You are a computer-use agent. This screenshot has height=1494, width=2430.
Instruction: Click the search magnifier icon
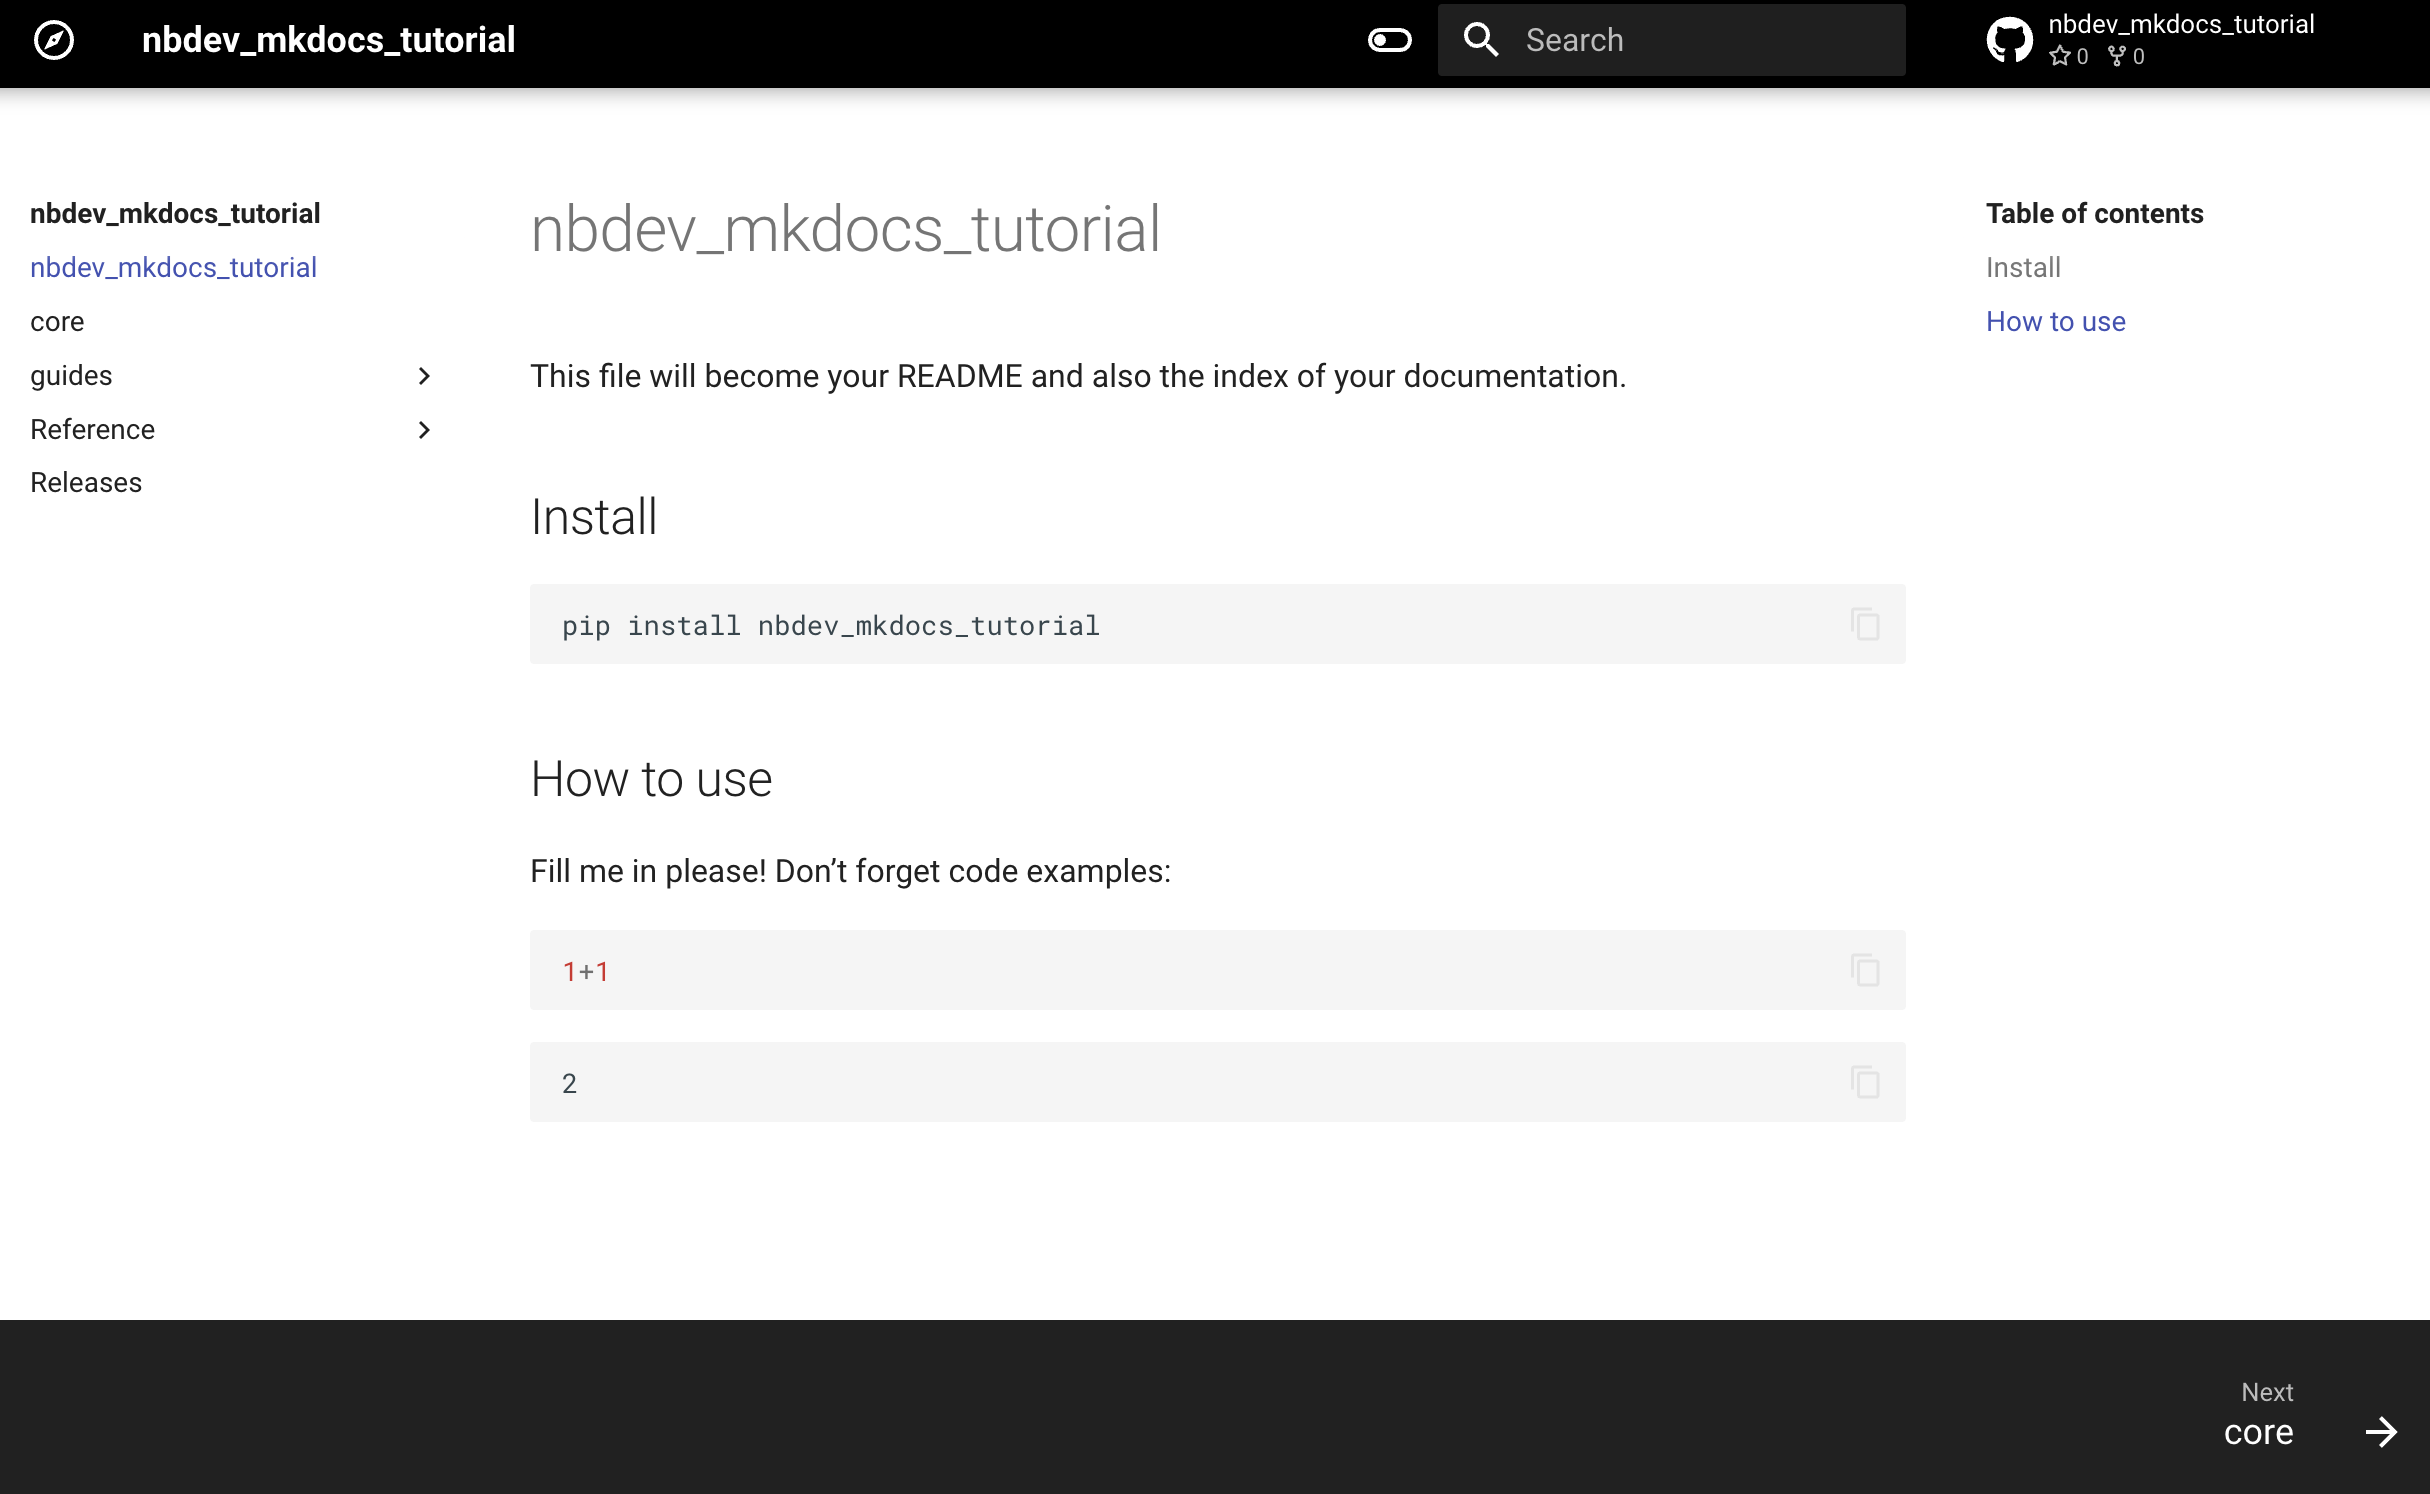point(1480,40)
